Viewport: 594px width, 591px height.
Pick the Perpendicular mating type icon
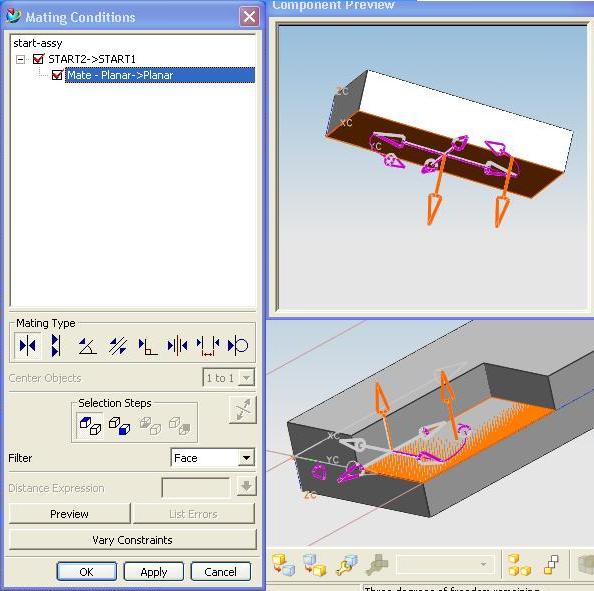coord(148,346)
